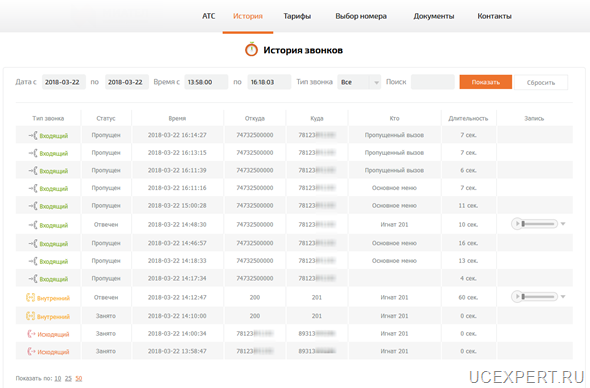
Task: Show 25 entries per page
Action: click(x=68, y=378)
